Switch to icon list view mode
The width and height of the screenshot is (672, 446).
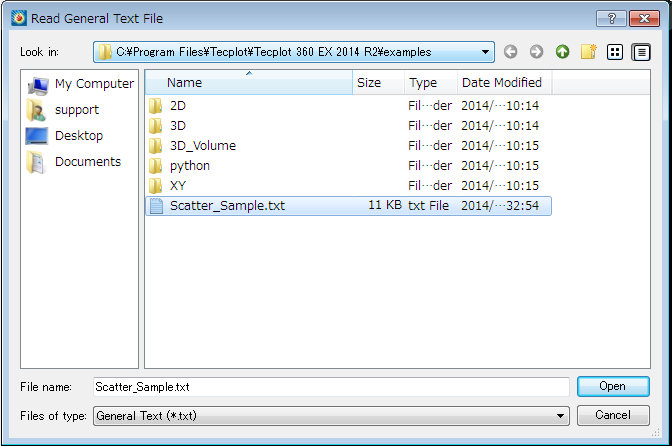tap(615, 52)
